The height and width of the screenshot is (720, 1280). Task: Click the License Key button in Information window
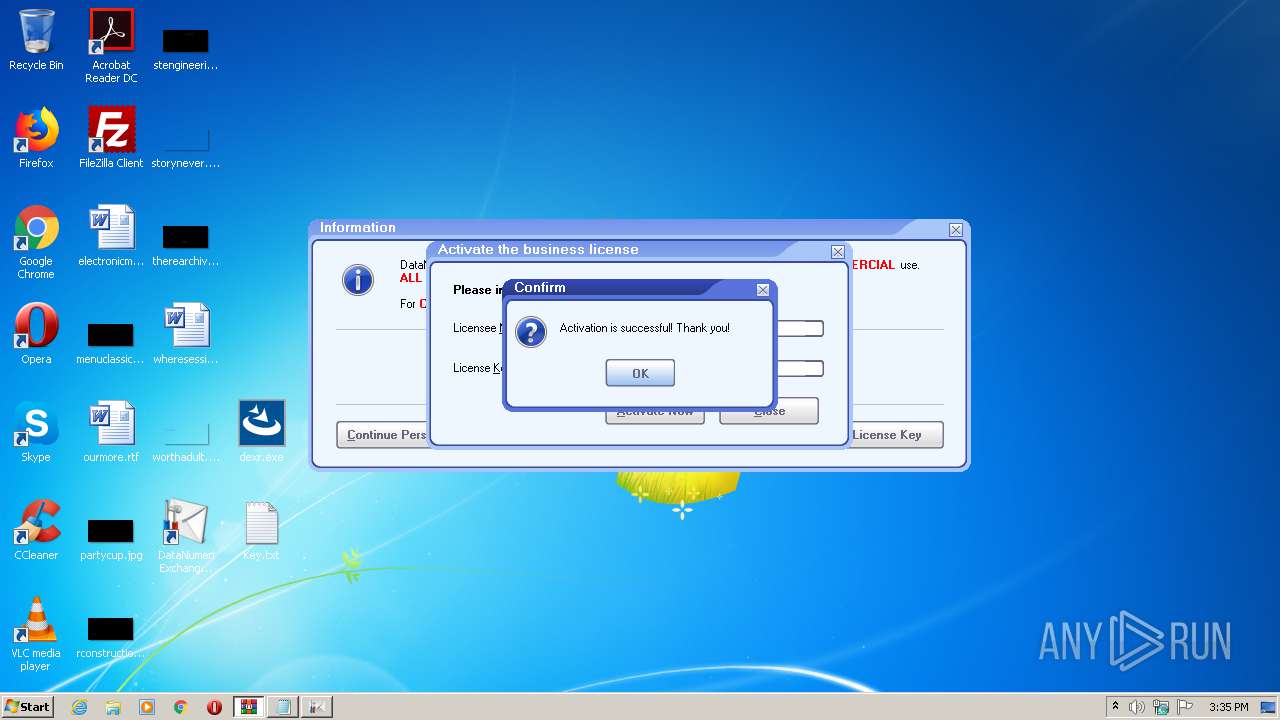(896, 435)
